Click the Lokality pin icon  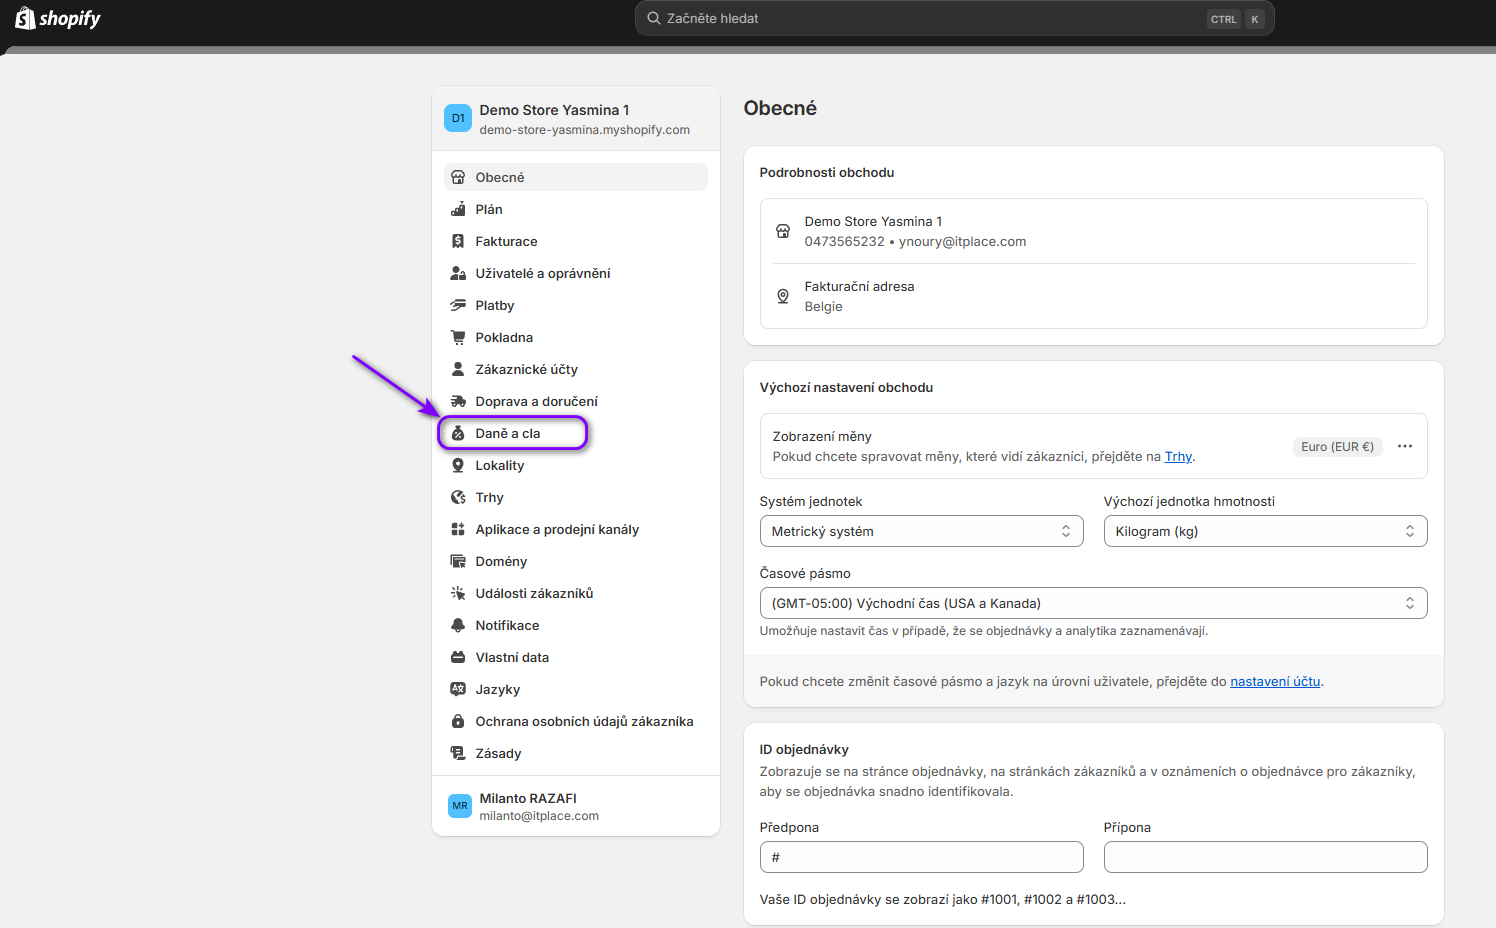pyautogui.click(x=458, y=465)
